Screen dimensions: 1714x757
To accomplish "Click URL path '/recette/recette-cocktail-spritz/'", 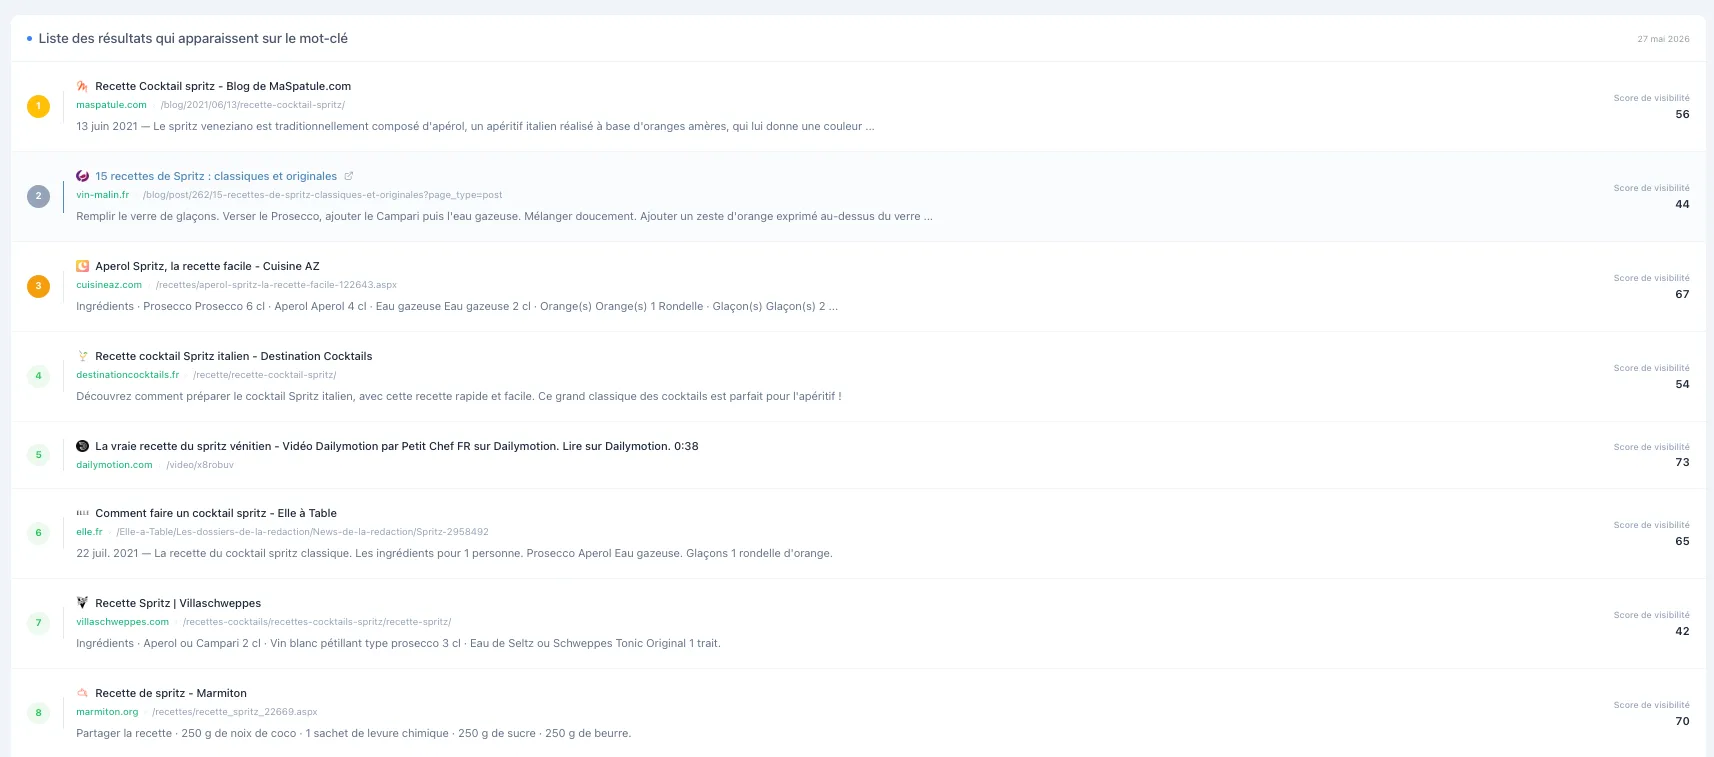I will [x=265, y=375].
